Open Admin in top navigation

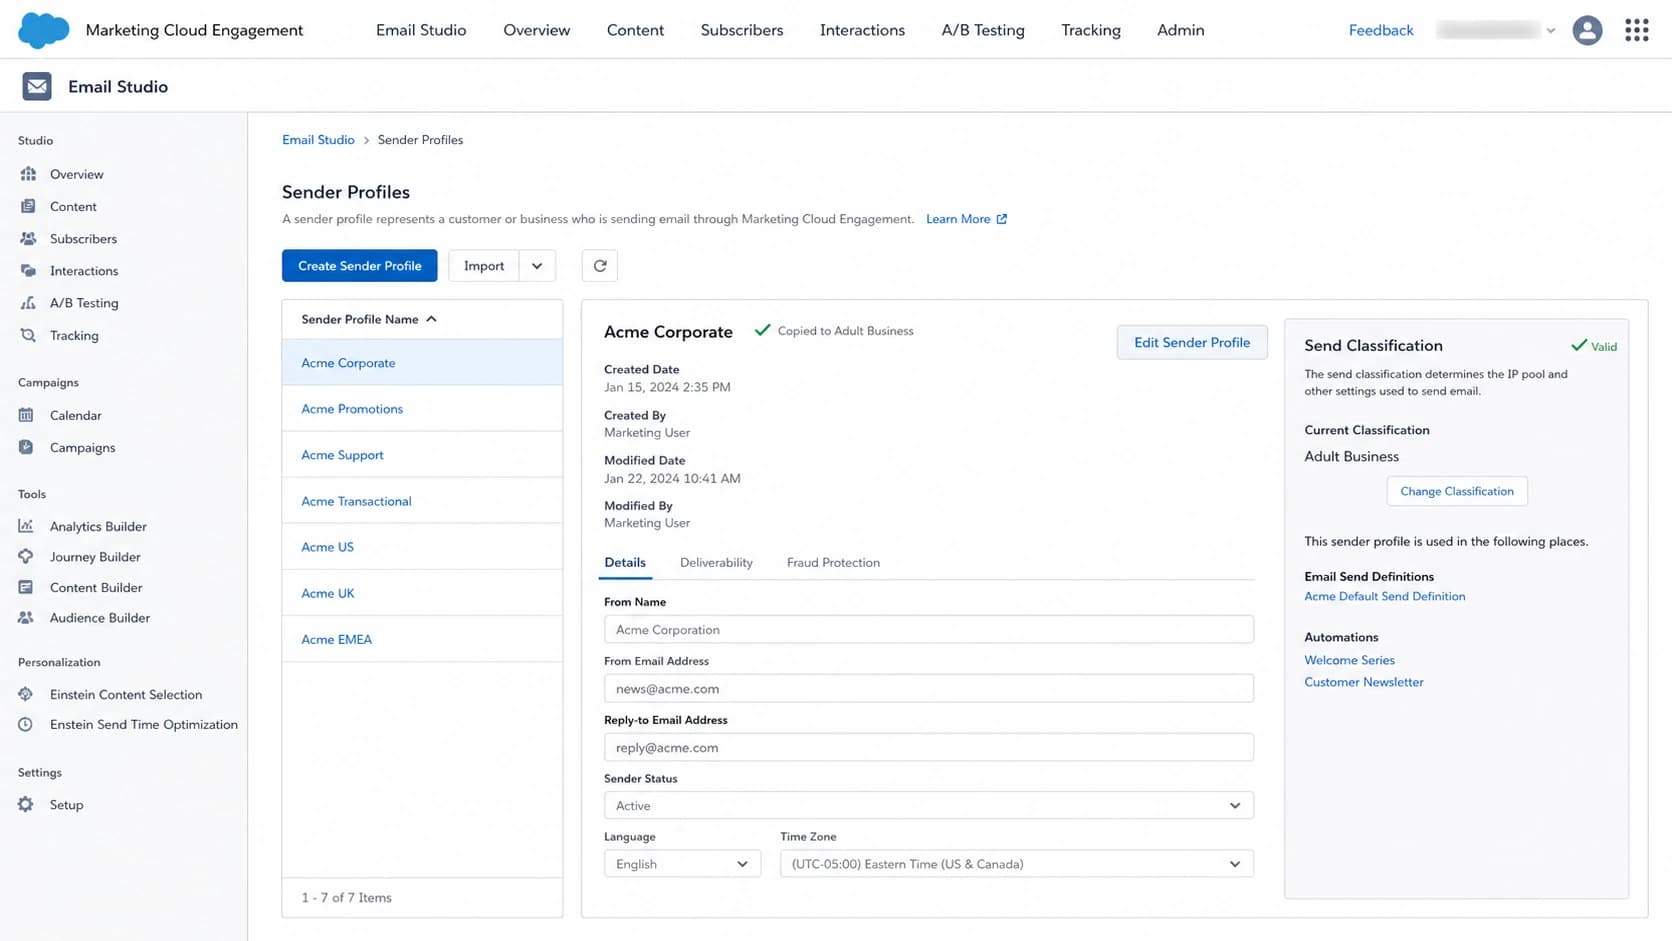pyautogui.click(x=1181, y=30)
